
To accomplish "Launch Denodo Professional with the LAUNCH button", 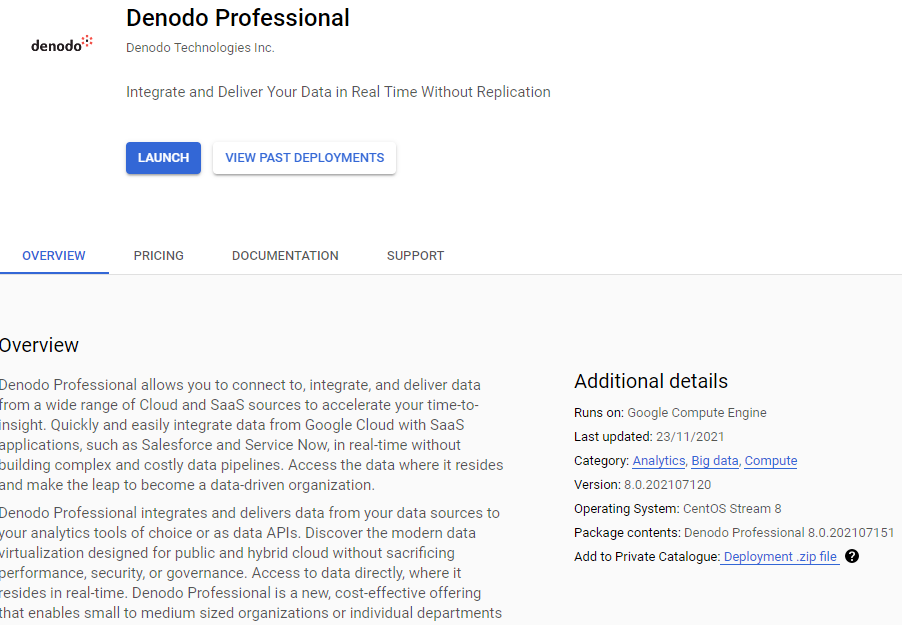I will coord(163,158).
